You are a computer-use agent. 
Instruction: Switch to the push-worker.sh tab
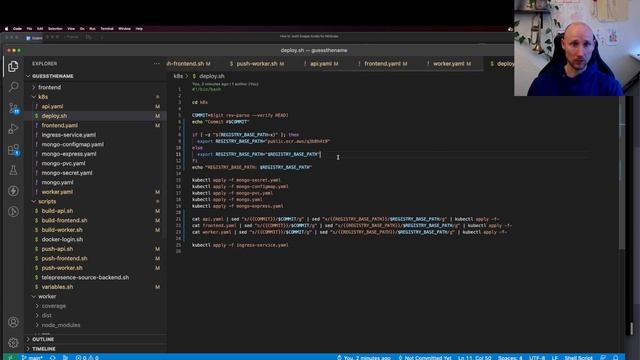pos(257,64)
